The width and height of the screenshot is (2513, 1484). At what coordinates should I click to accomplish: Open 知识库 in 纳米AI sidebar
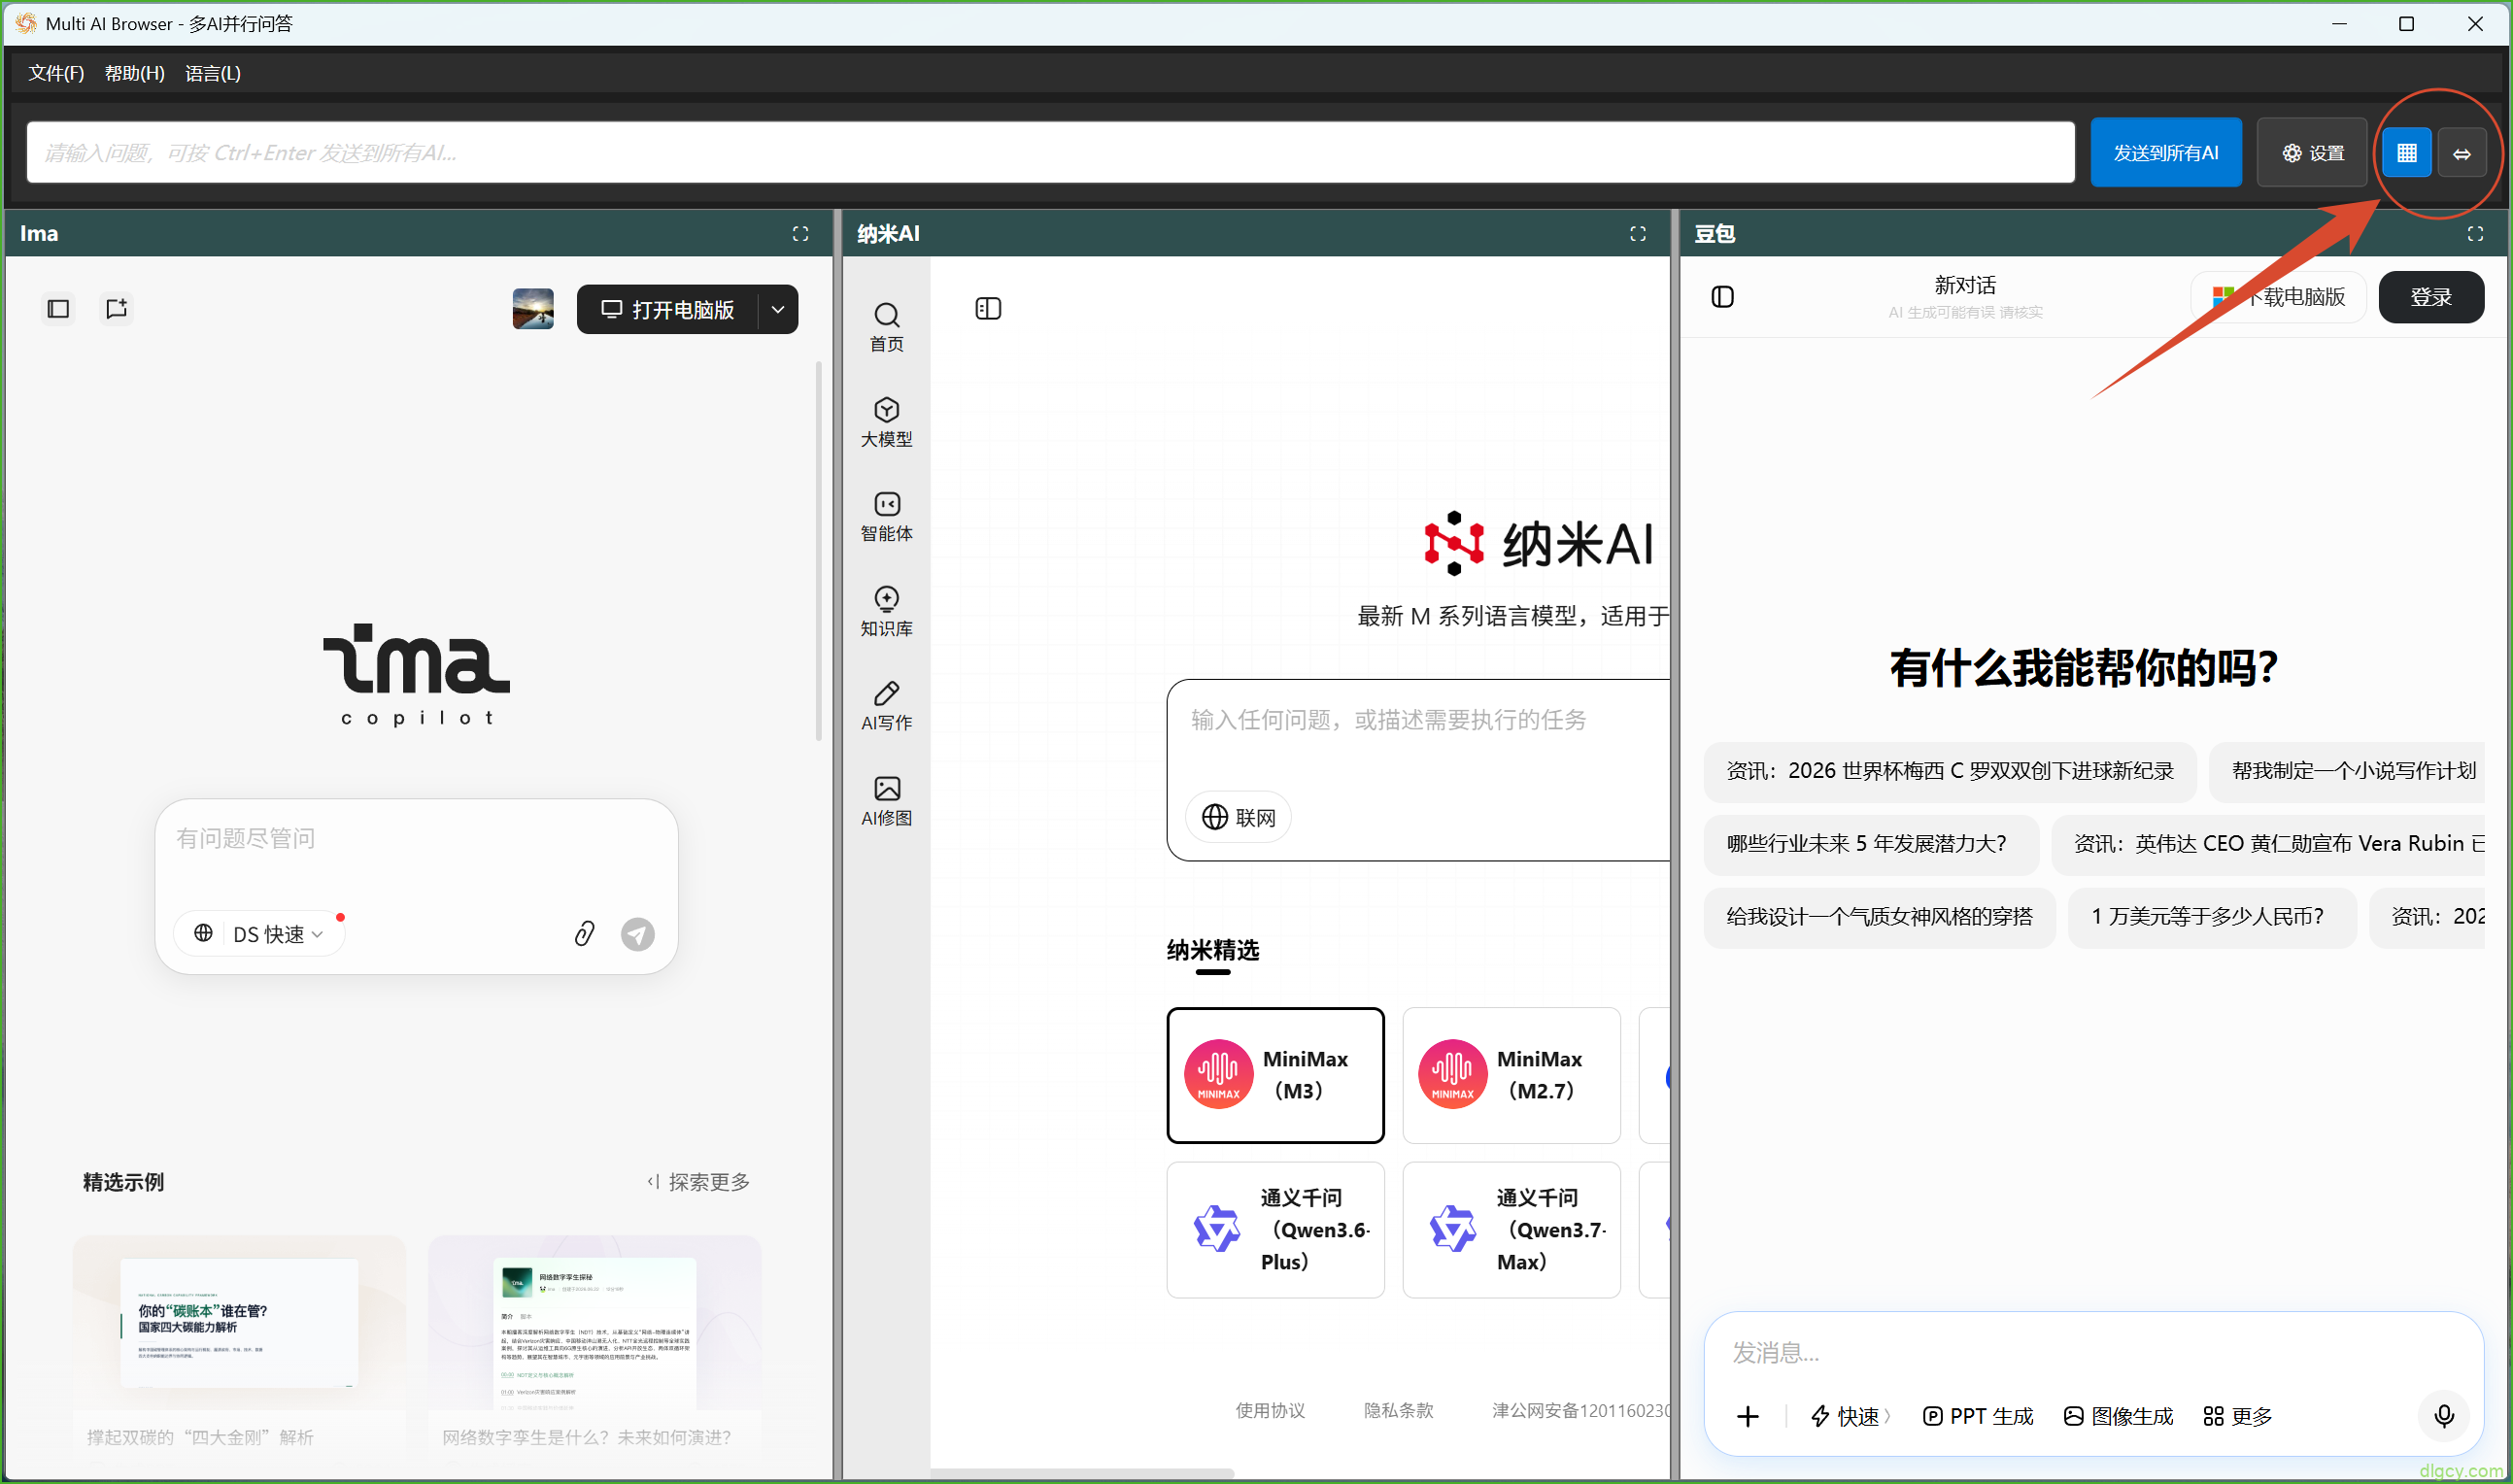click(886, 612)
